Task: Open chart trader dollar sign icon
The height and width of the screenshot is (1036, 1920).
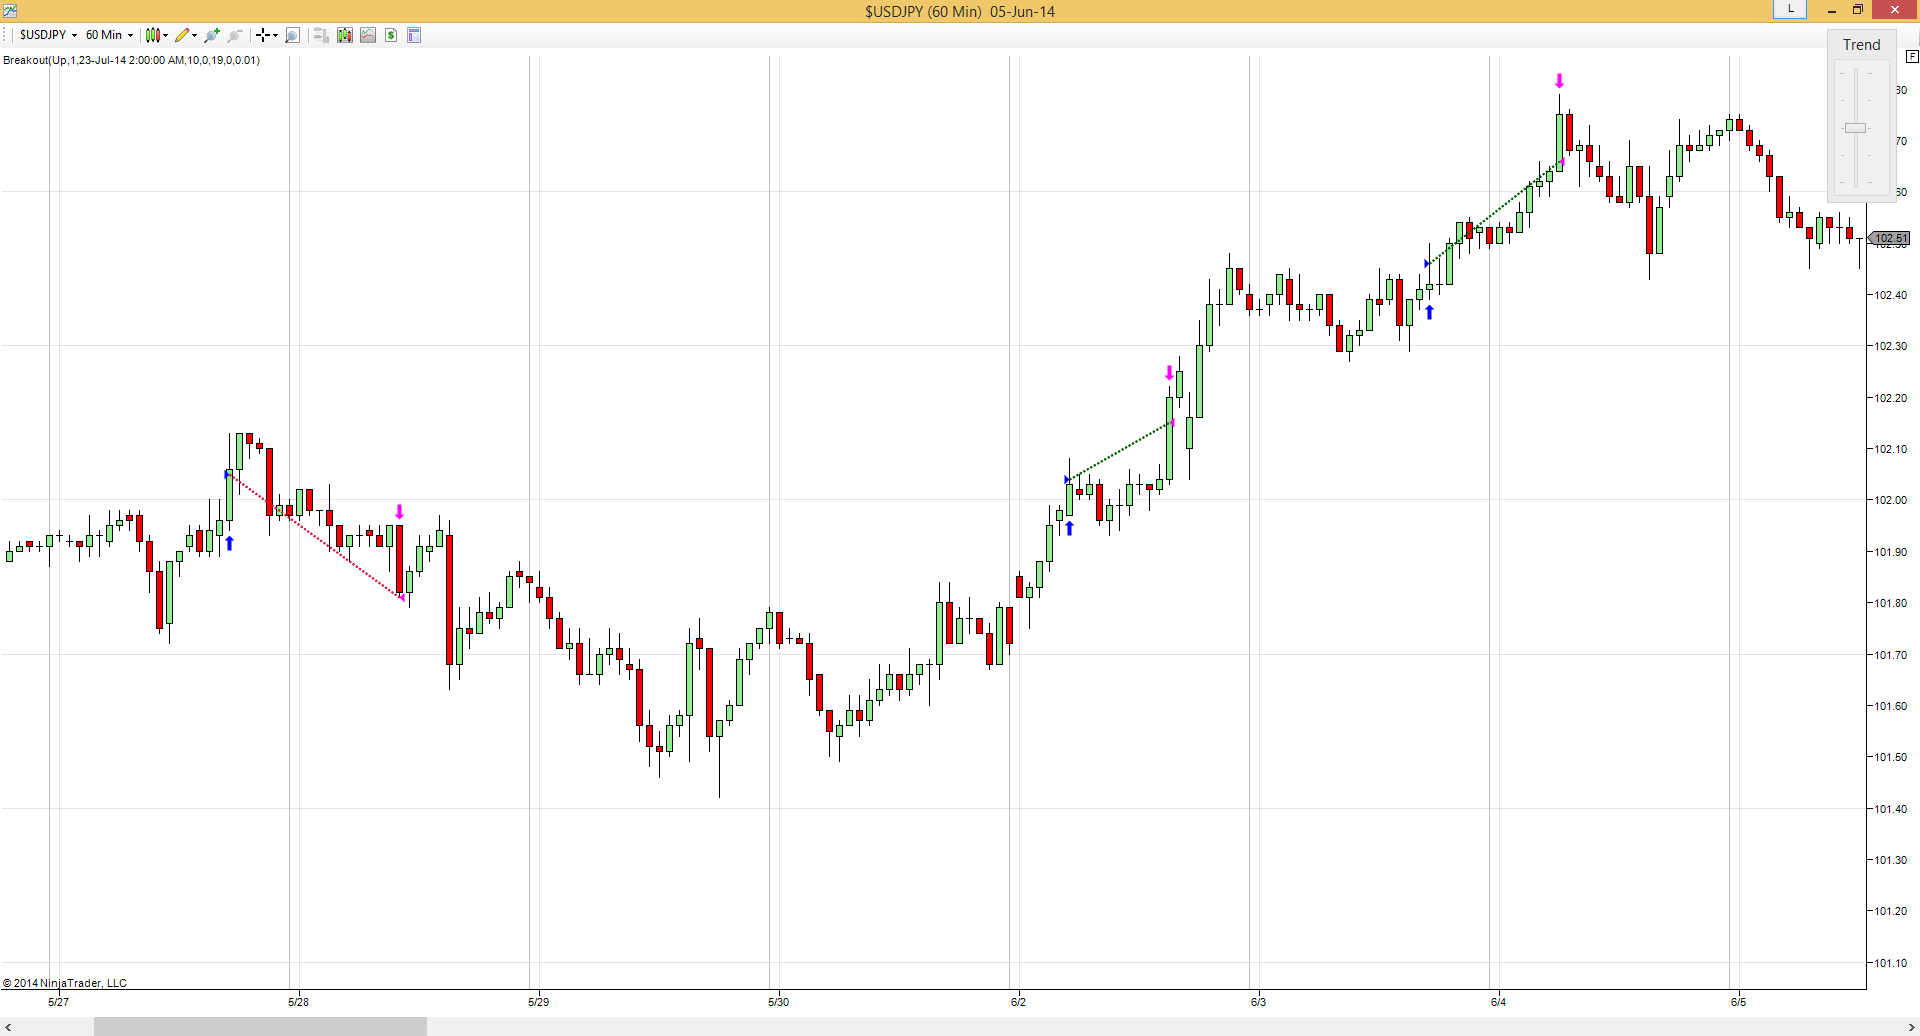Action: pyautogui.click(x=391, y=35)
